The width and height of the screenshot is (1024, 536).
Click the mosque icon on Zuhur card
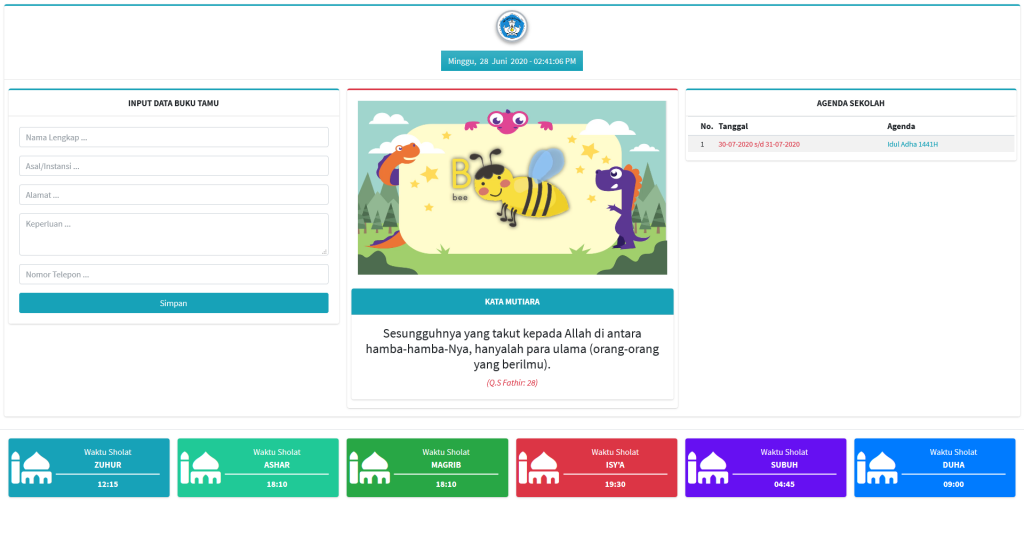pyautogui.click(x=31, y=467)
